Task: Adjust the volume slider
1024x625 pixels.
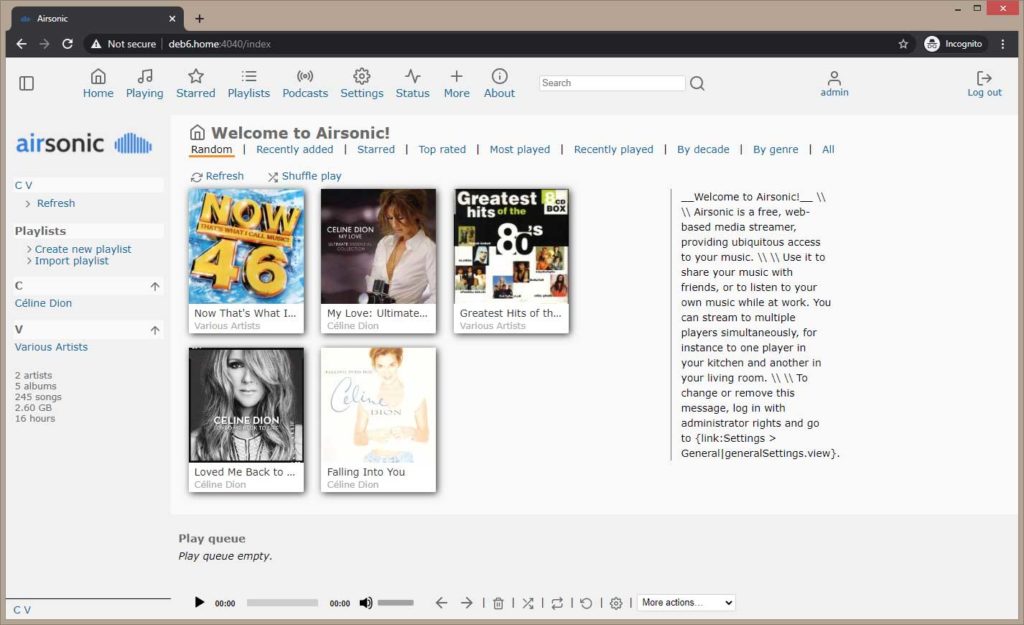Action: pos(396,603)
